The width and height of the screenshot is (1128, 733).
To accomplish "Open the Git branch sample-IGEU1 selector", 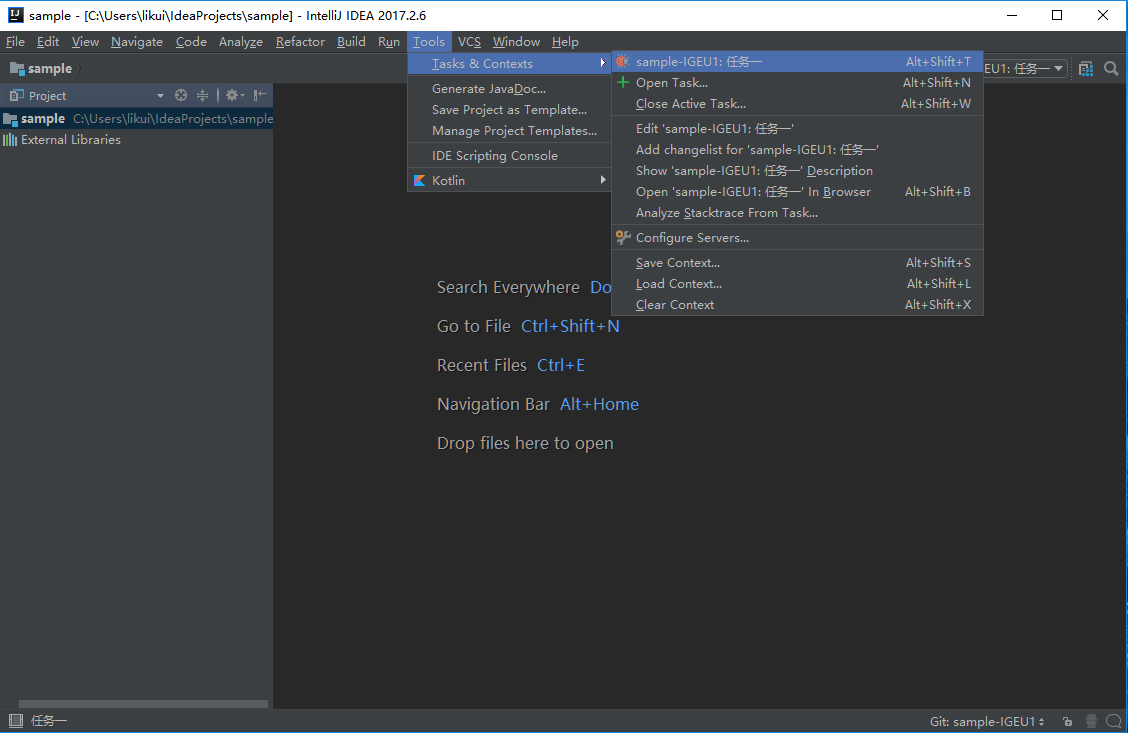I will point(987,721).
